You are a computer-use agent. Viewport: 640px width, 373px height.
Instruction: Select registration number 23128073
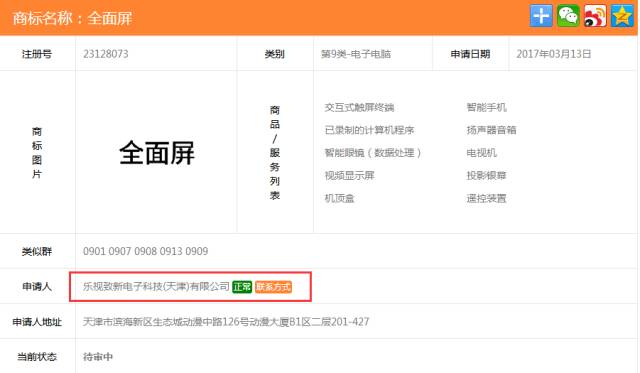106,54
